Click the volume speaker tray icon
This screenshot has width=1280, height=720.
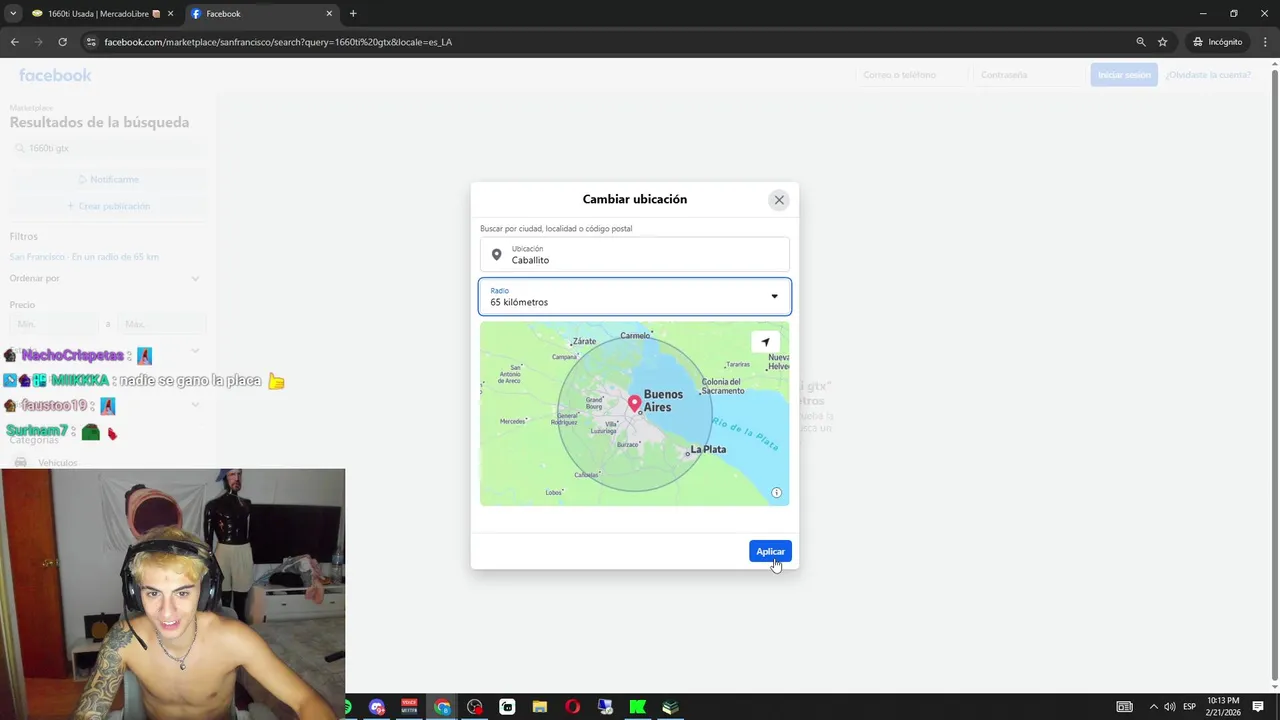[x=1170, y=707]
